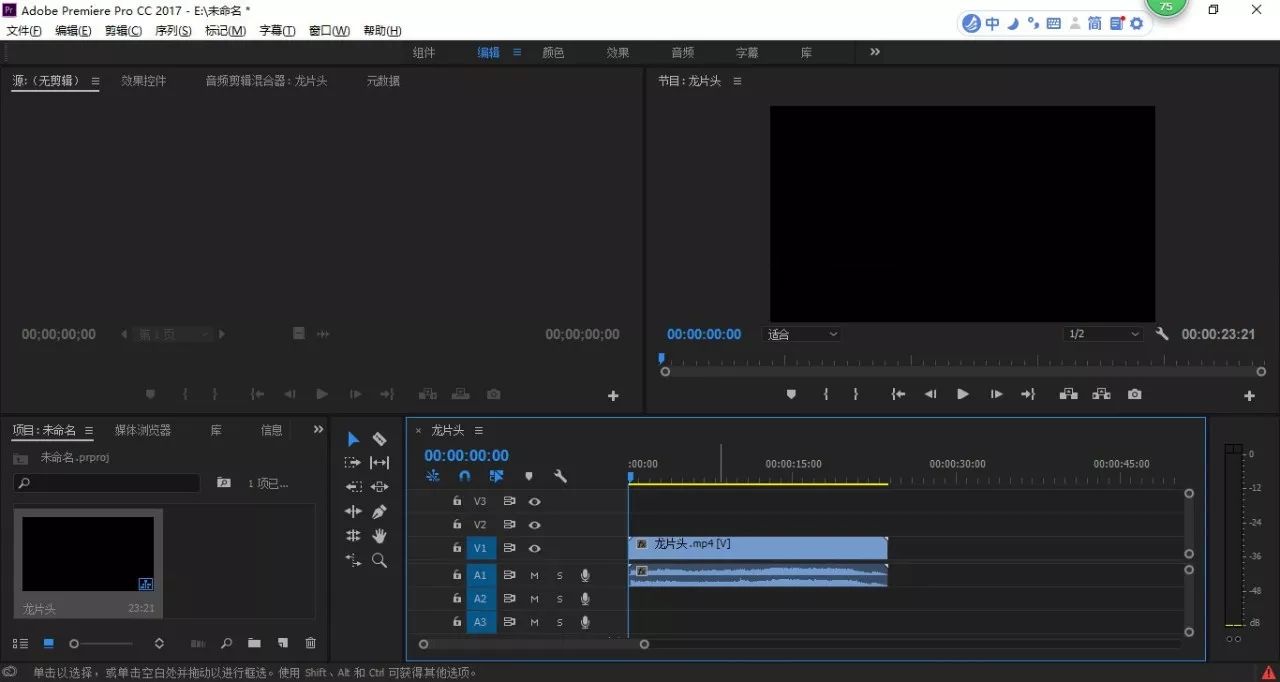Select the Track Select Forward tool
This screenshot has width=1280, height=682.
tap(353, 463)
